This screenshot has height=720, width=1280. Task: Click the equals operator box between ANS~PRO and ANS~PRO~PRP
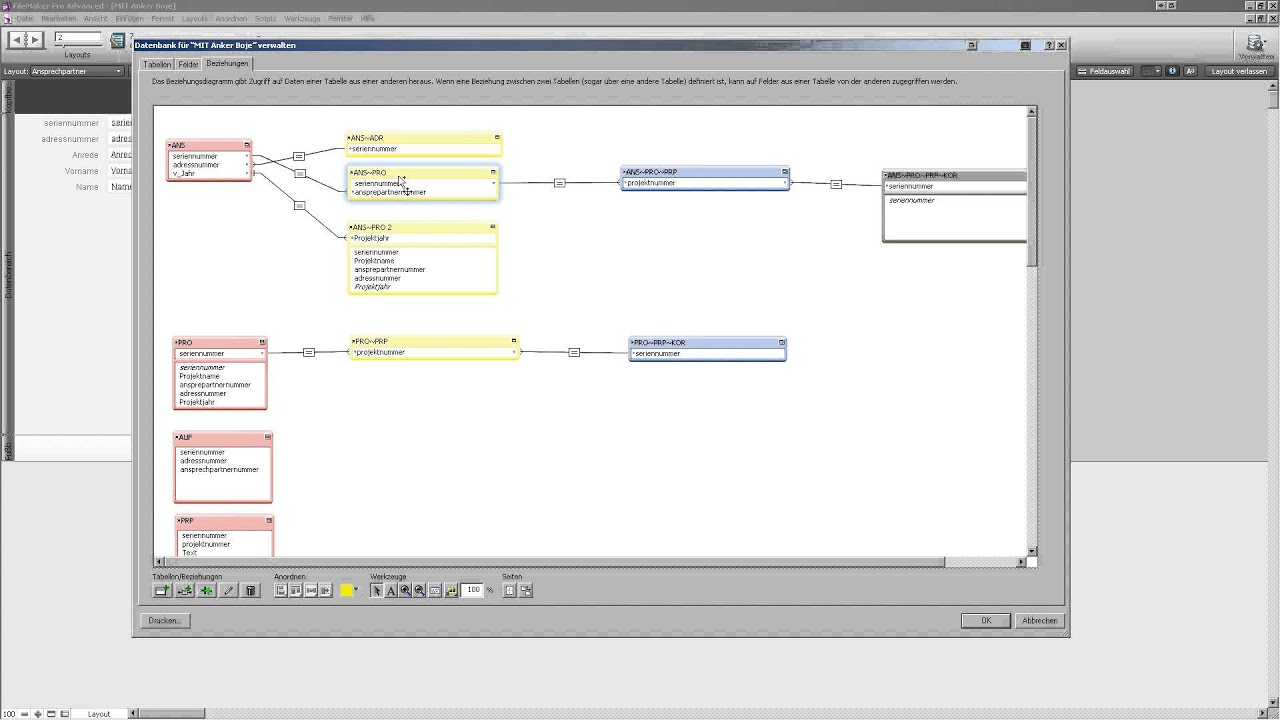click(x=559, y=183)
